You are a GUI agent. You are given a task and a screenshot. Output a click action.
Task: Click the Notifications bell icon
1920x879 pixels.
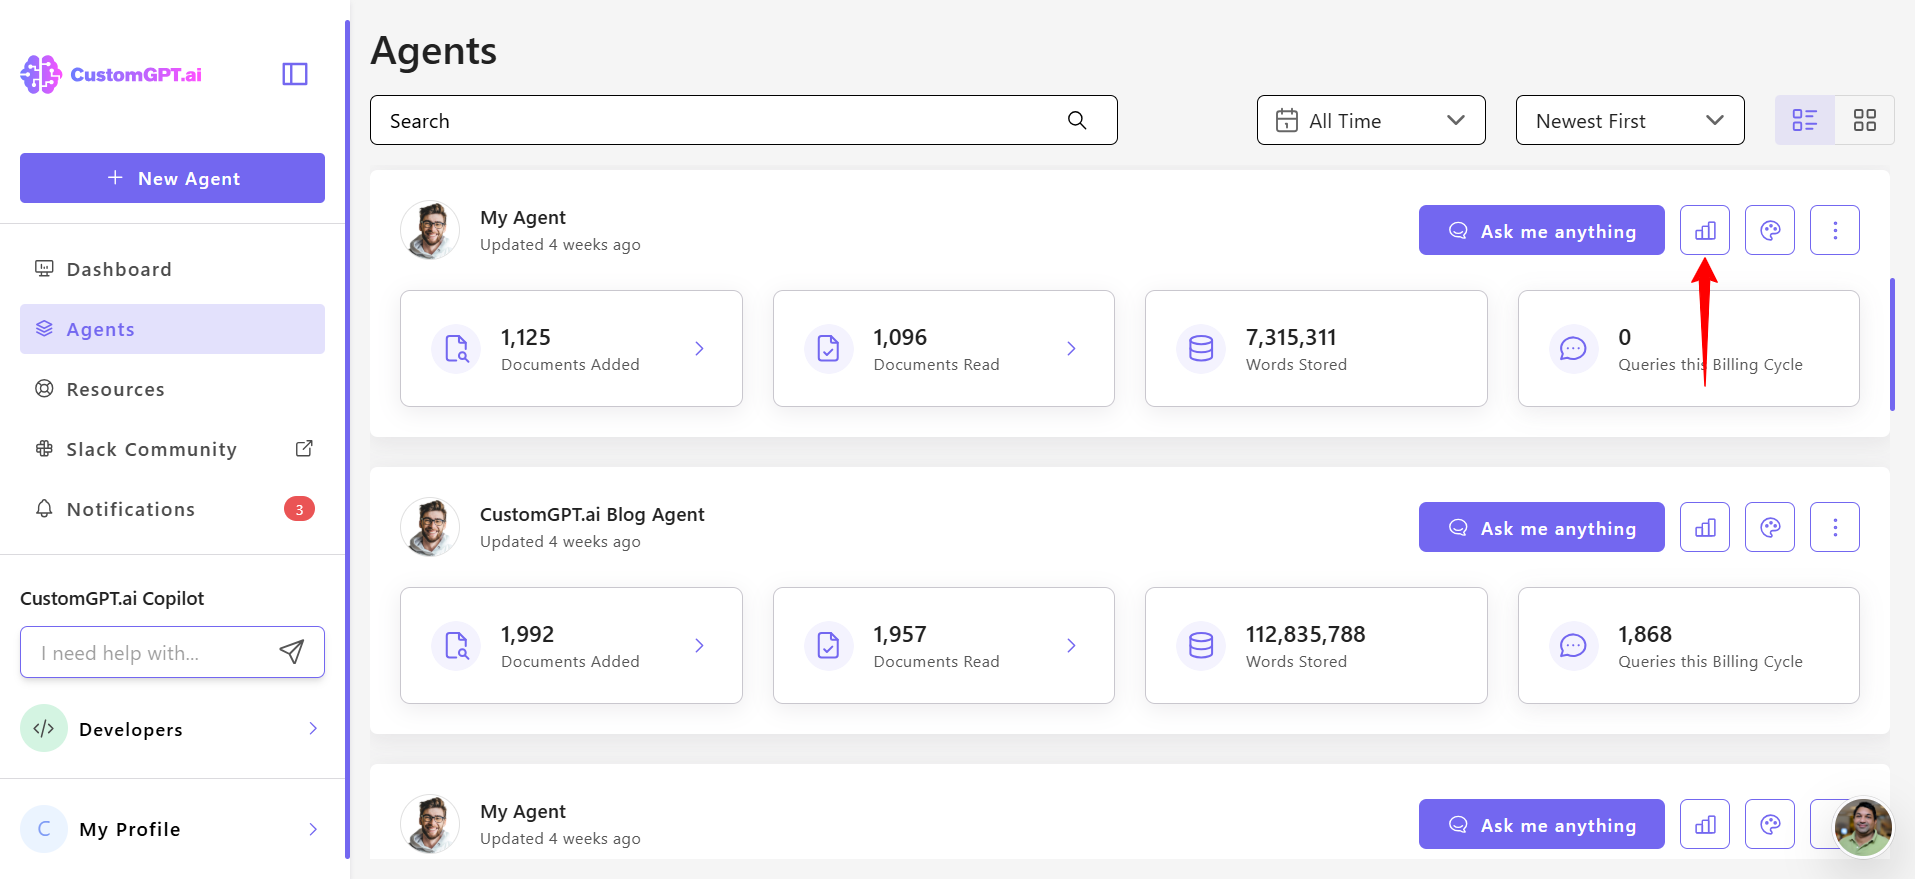(x=44, y=508)
